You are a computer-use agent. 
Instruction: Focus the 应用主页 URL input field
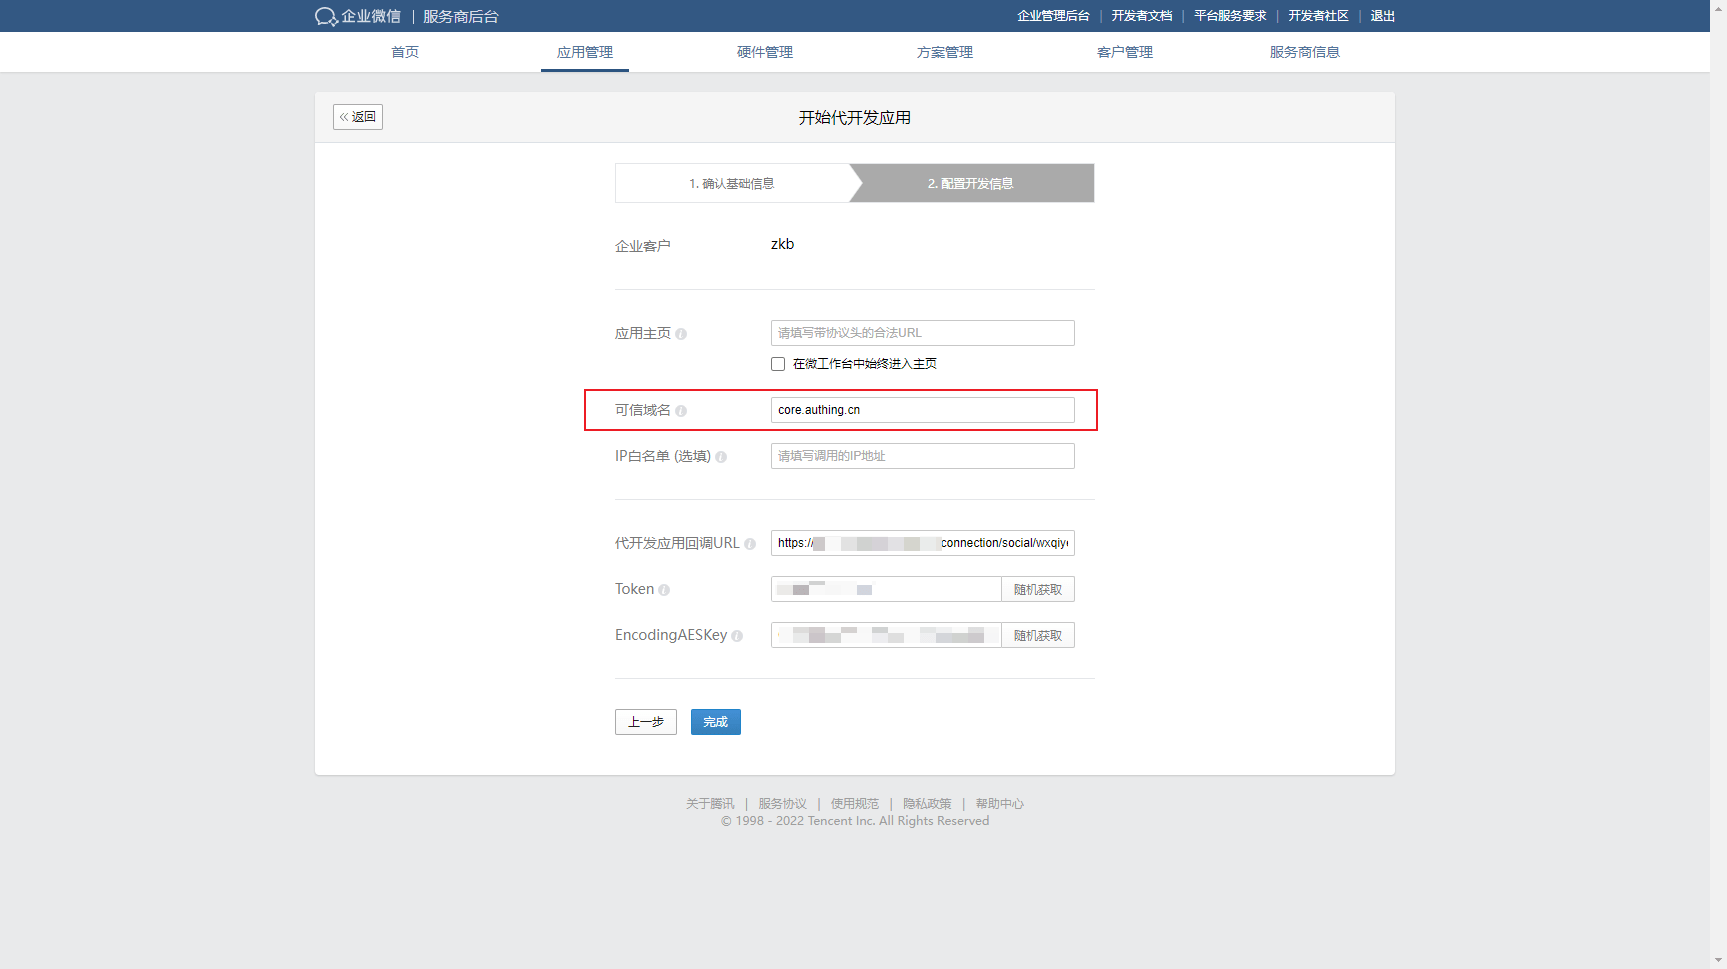922,333
